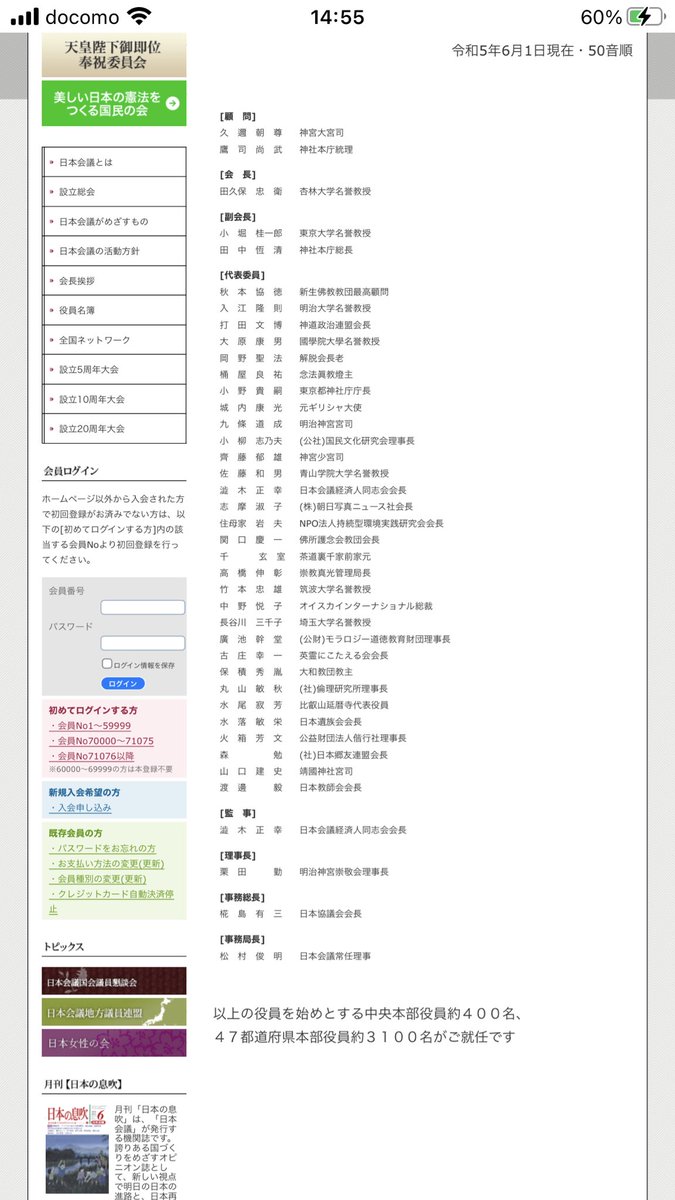Focus the パスワード input field

[x=143, y=643]
